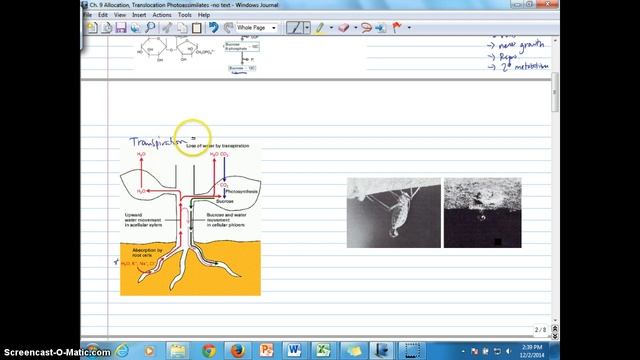Expand the Highlighter options arrow
This screenshot has height=360, width=640.
coord(331,28)
